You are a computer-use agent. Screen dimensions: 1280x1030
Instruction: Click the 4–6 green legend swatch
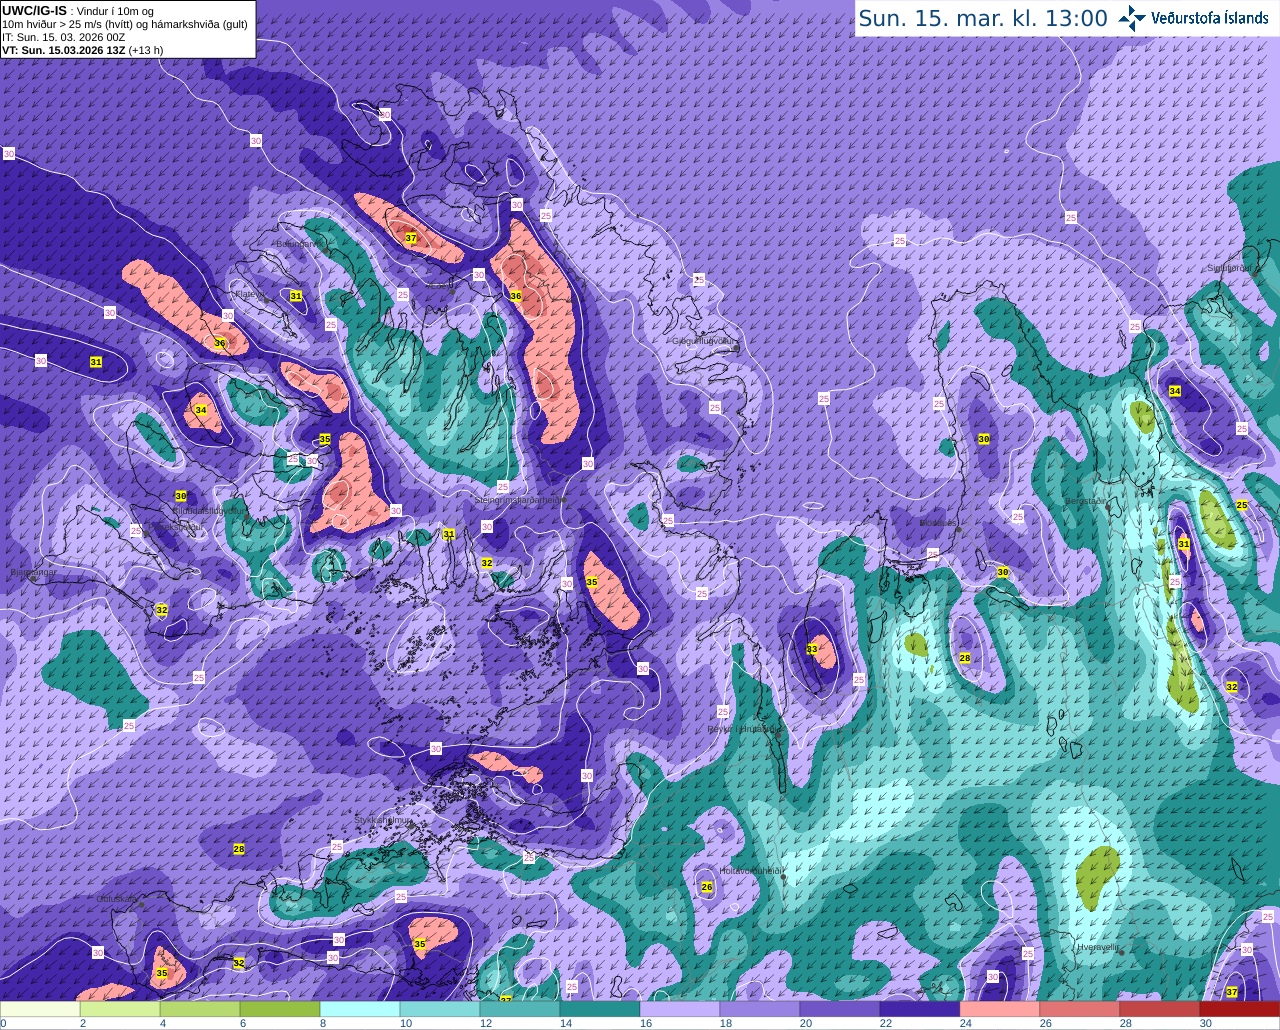coord(200,1009)
